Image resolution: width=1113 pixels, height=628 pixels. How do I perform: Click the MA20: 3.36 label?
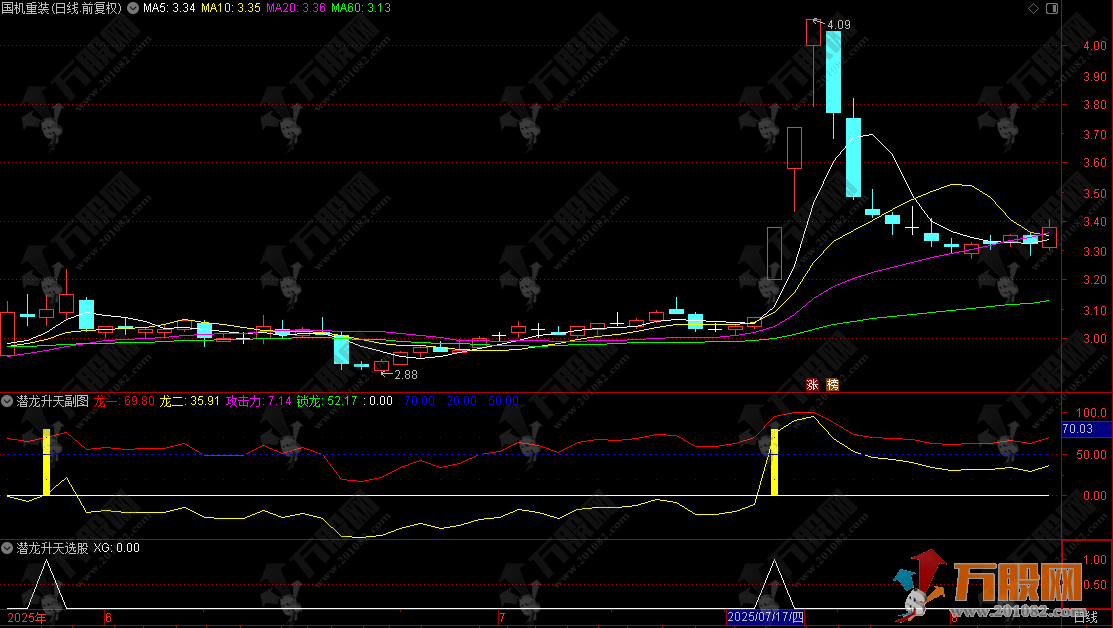coord(296,9)
